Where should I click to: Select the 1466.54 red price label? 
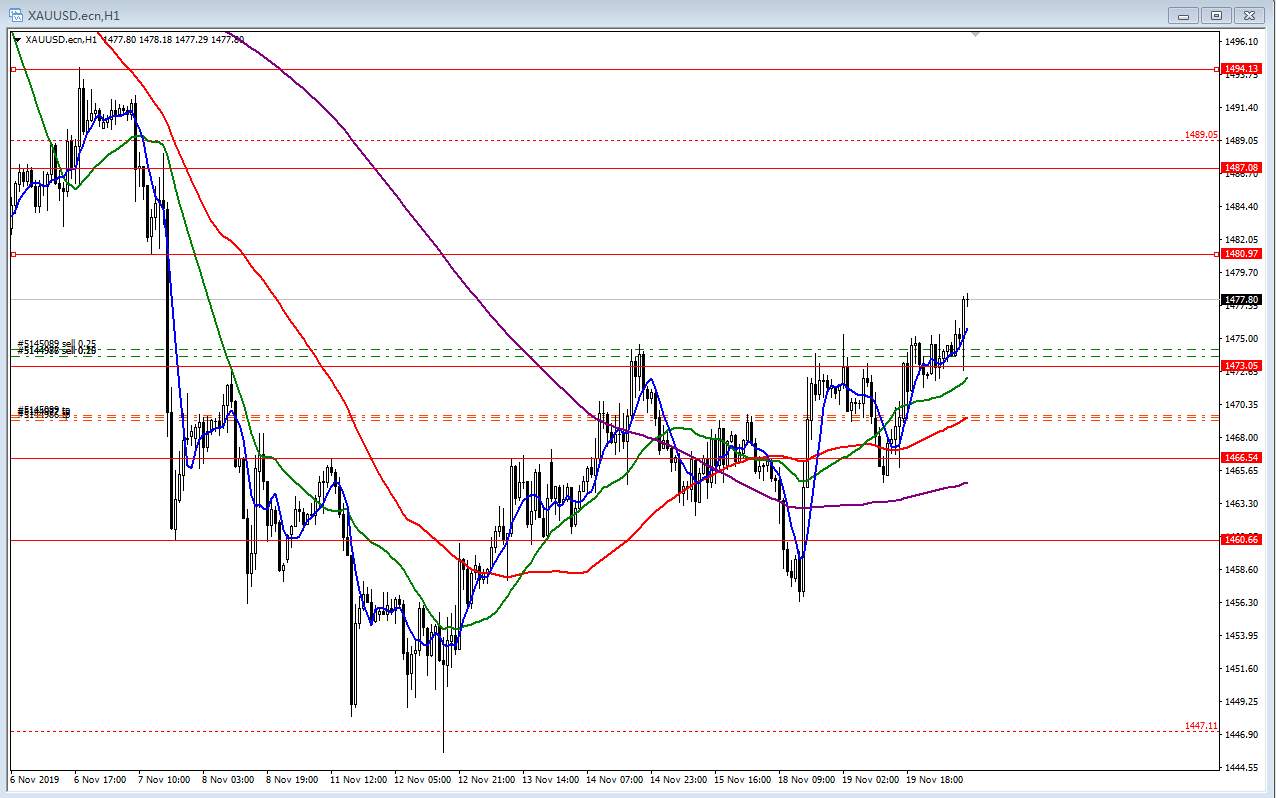pos(1242,457)
